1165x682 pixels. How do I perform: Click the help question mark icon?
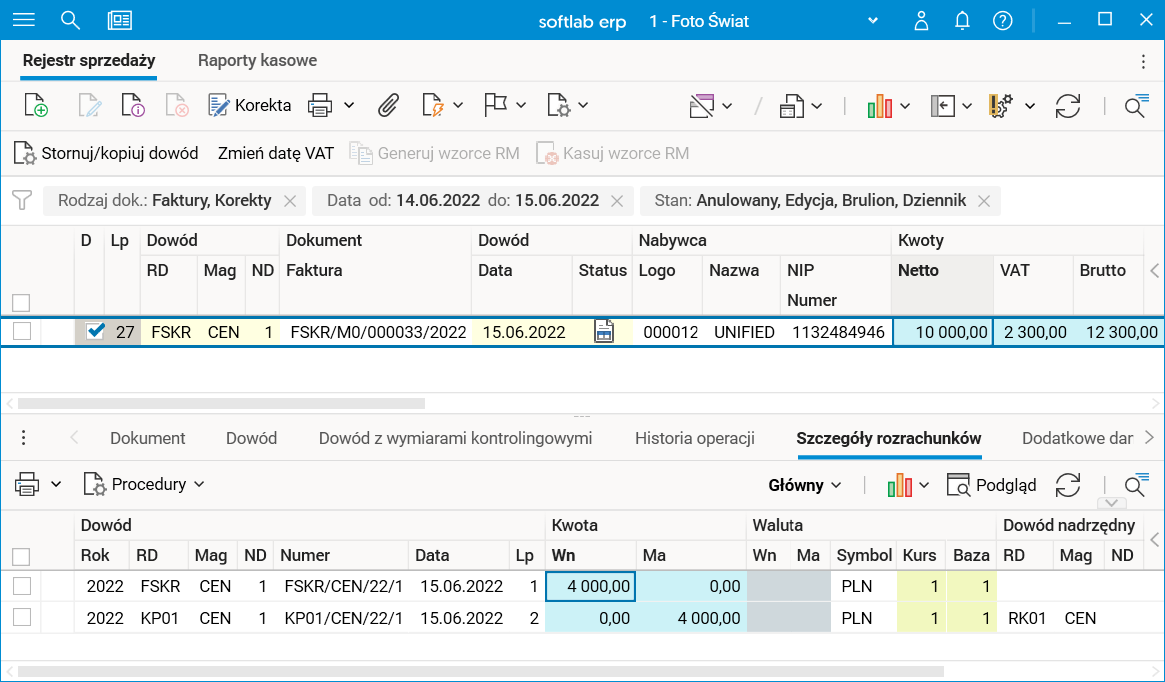(x=1002, y=21)
